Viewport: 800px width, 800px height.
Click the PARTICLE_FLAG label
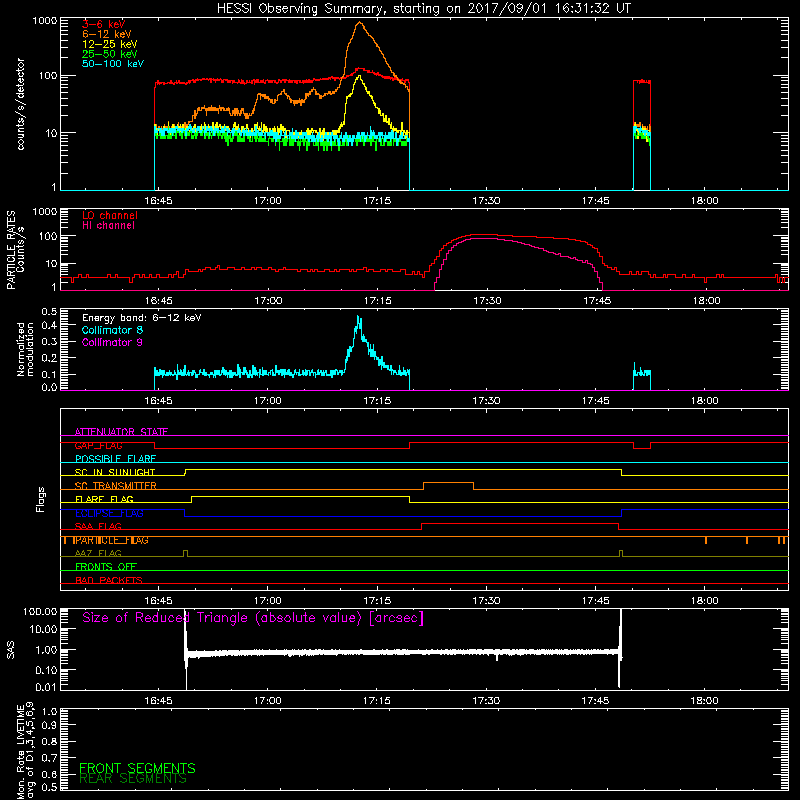pyautogui.click(x=112, y=540)
